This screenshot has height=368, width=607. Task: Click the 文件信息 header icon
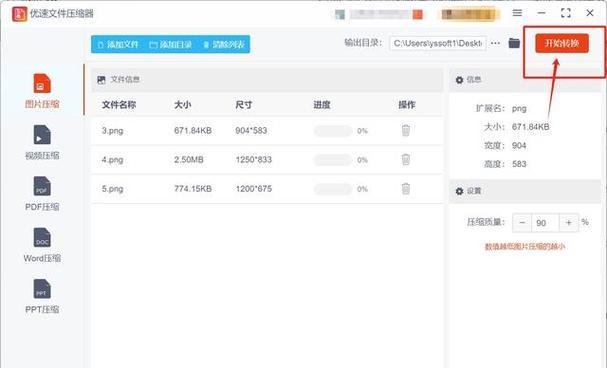pos(101,80)
